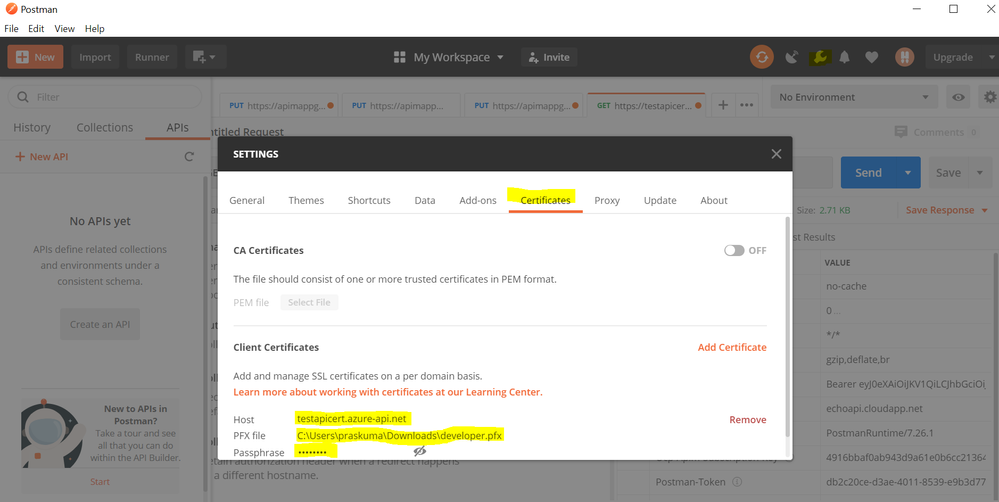Open the Shortcuts tab
The width and height of the screenshot is (999, 502).
click(369, 200)
